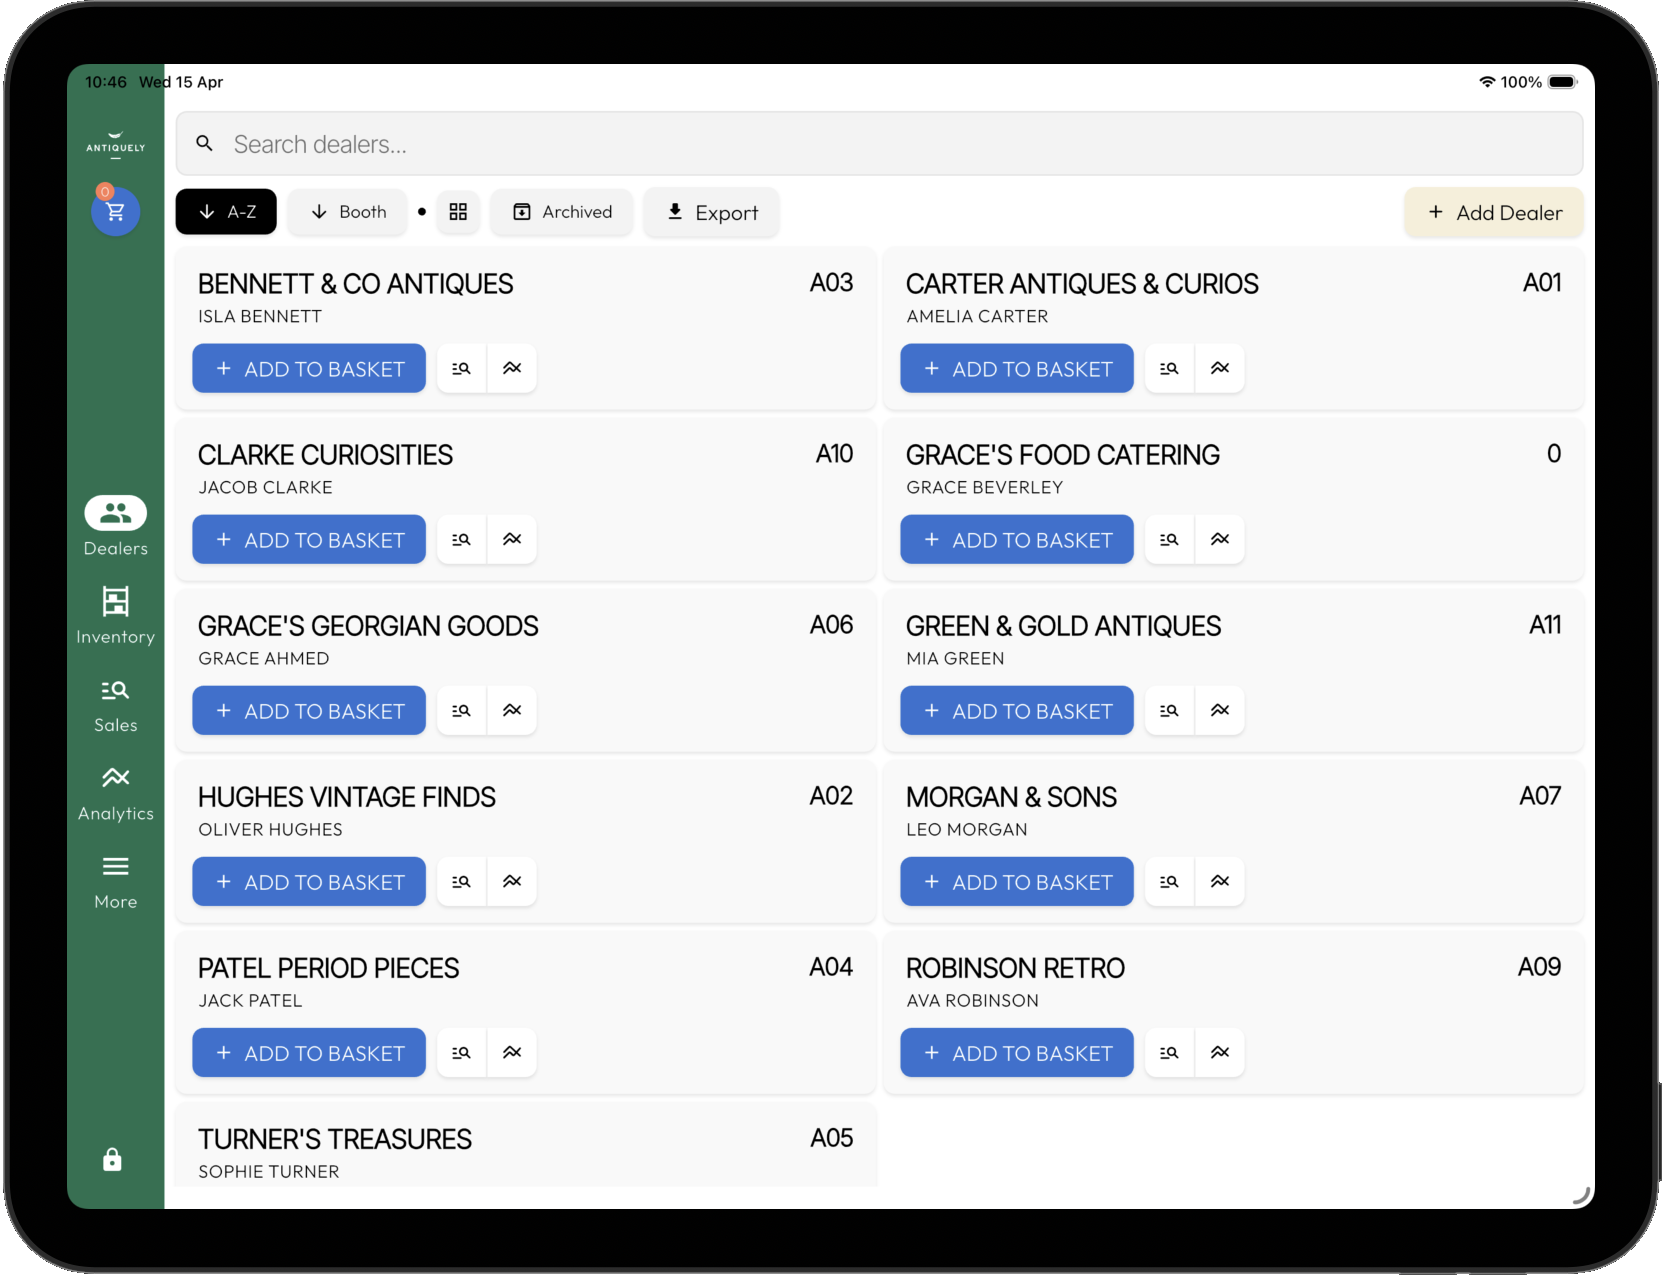Add Hughes Vintage Finds to basket

click(309, 881)
